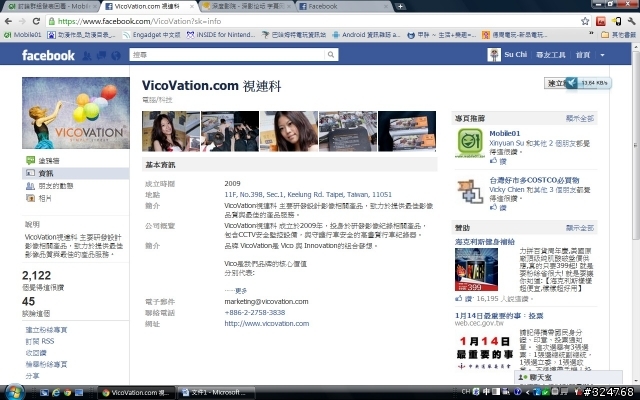Select the Info item in left sidebar

click(75, 173)
